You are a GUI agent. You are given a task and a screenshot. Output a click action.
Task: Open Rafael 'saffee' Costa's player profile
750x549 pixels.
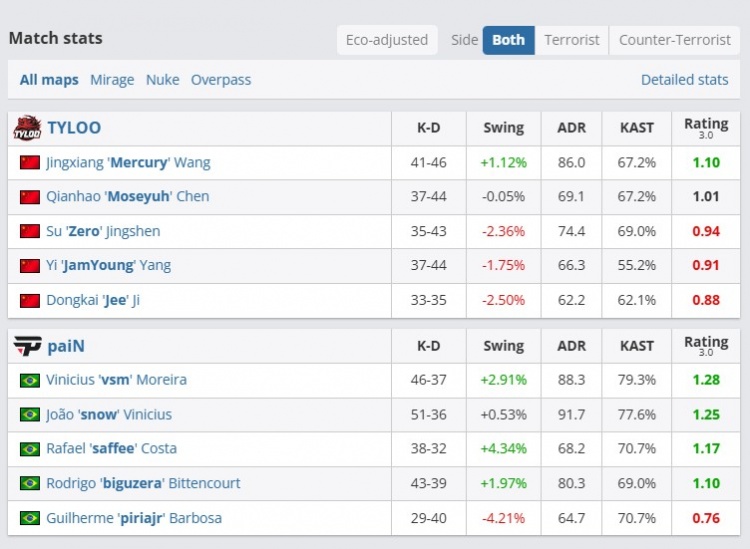tap(111, 449)
